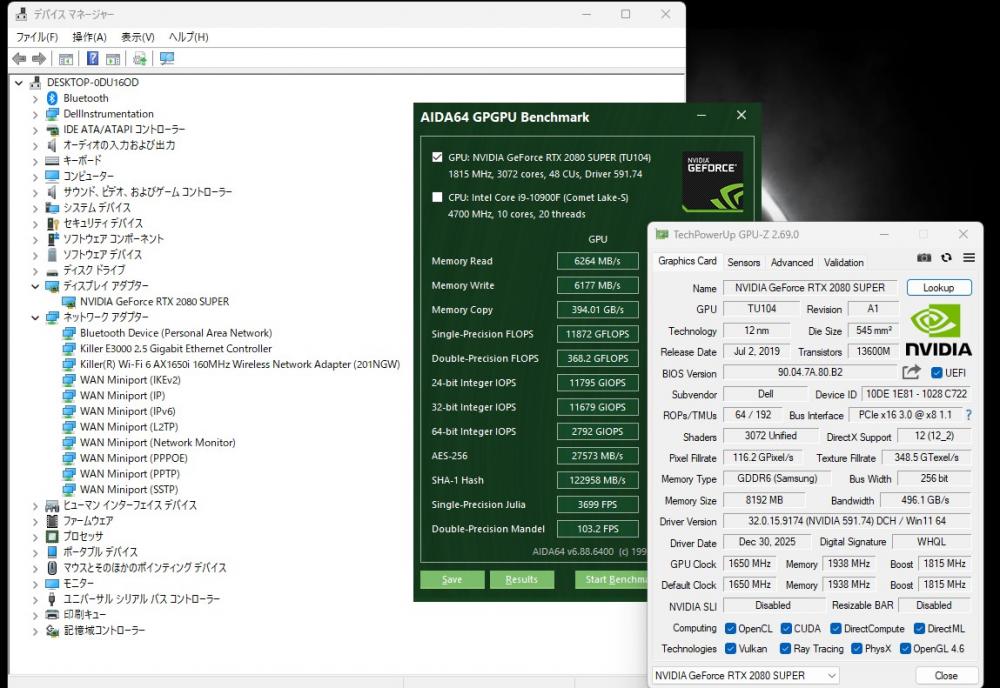Expand the プロセッサ category
This screenshot has width=1000, height=688.
(35, 537)
